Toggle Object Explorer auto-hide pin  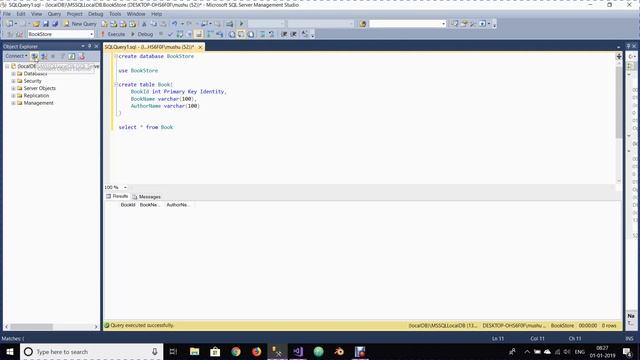89,46
